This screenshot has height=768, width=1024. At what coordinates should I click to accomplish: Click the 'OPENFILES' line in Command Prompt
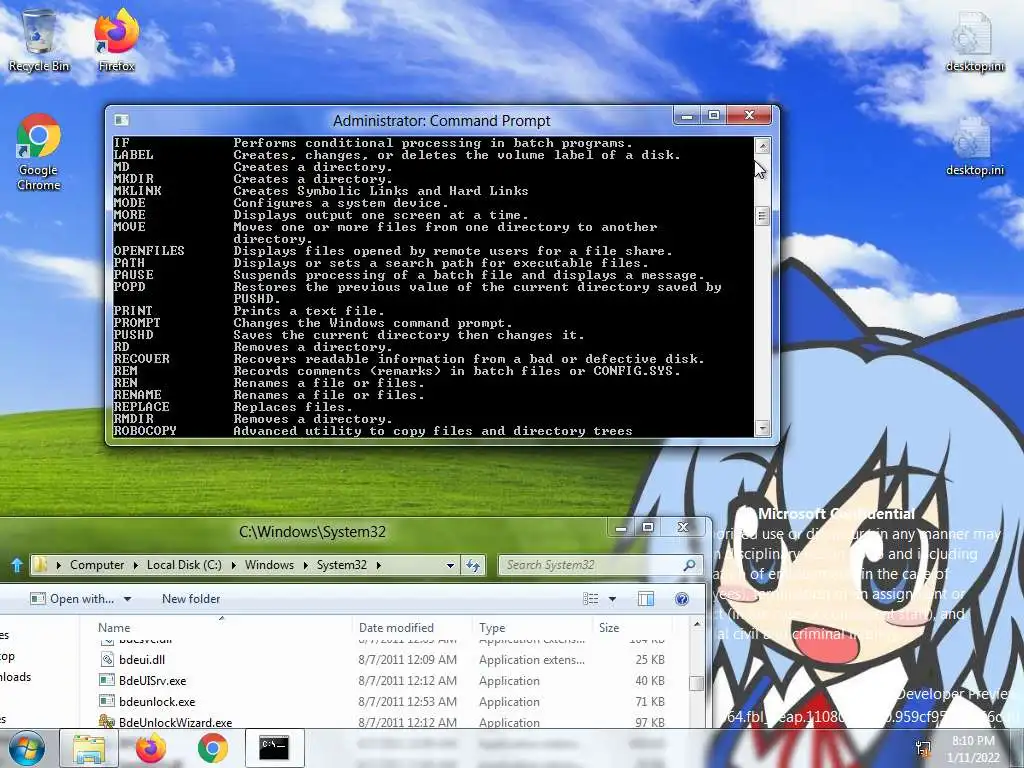click(392, 251)
